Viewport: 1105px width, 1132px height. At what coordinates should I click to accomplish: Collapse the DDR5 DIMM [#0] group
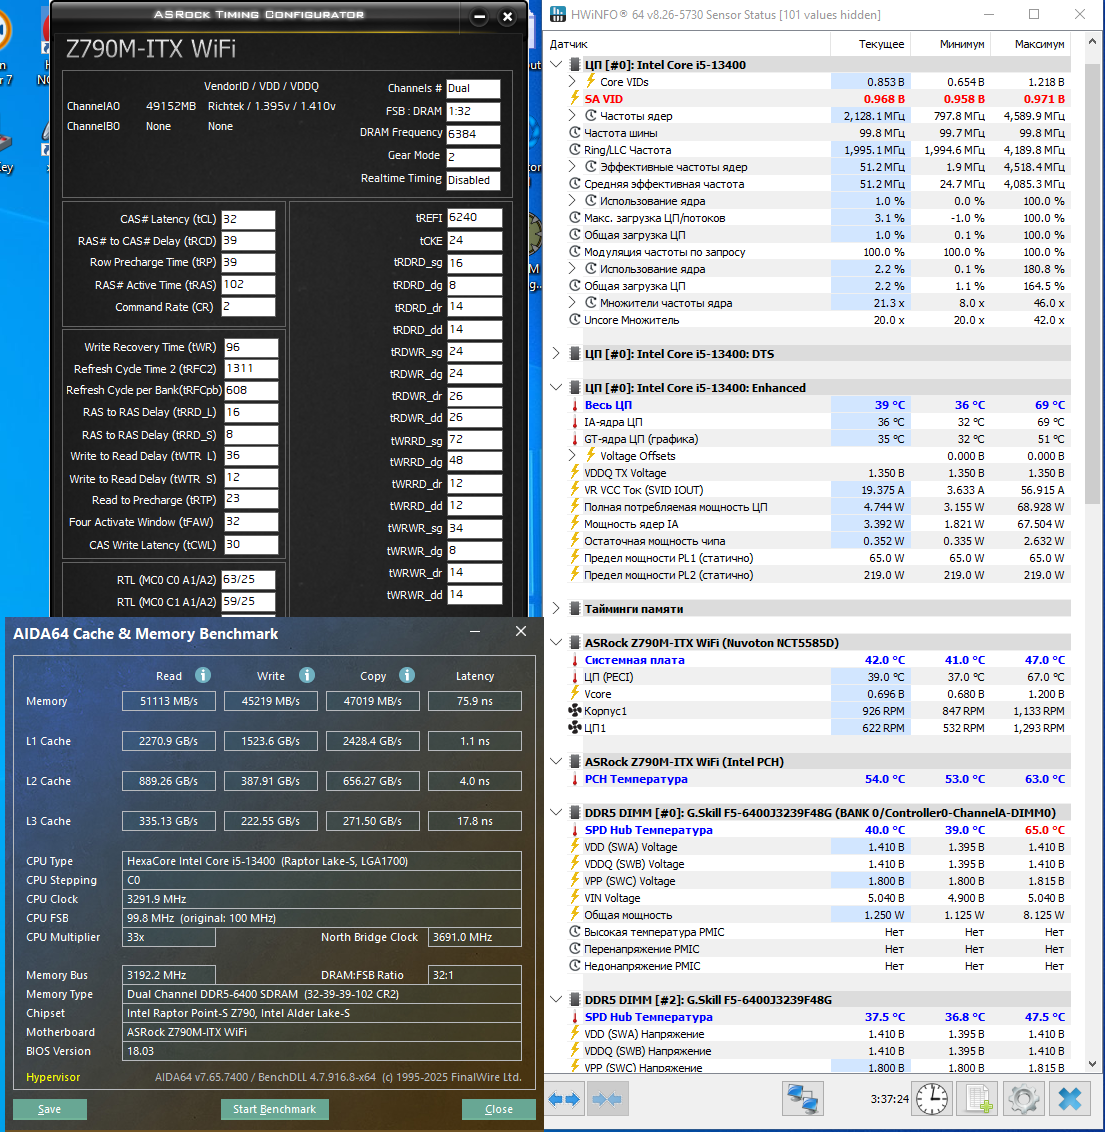click(x=556, y=813)
